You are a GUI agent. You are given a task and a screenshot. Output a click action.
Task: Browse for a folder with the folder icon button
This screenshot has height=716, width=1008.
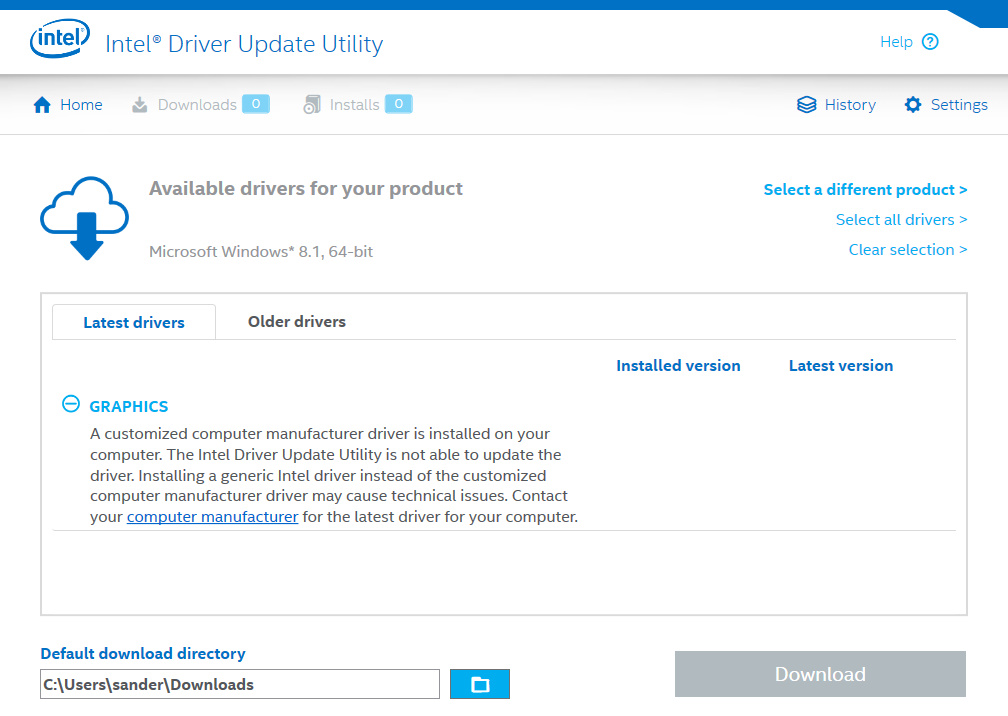click(x=480, y=684)
